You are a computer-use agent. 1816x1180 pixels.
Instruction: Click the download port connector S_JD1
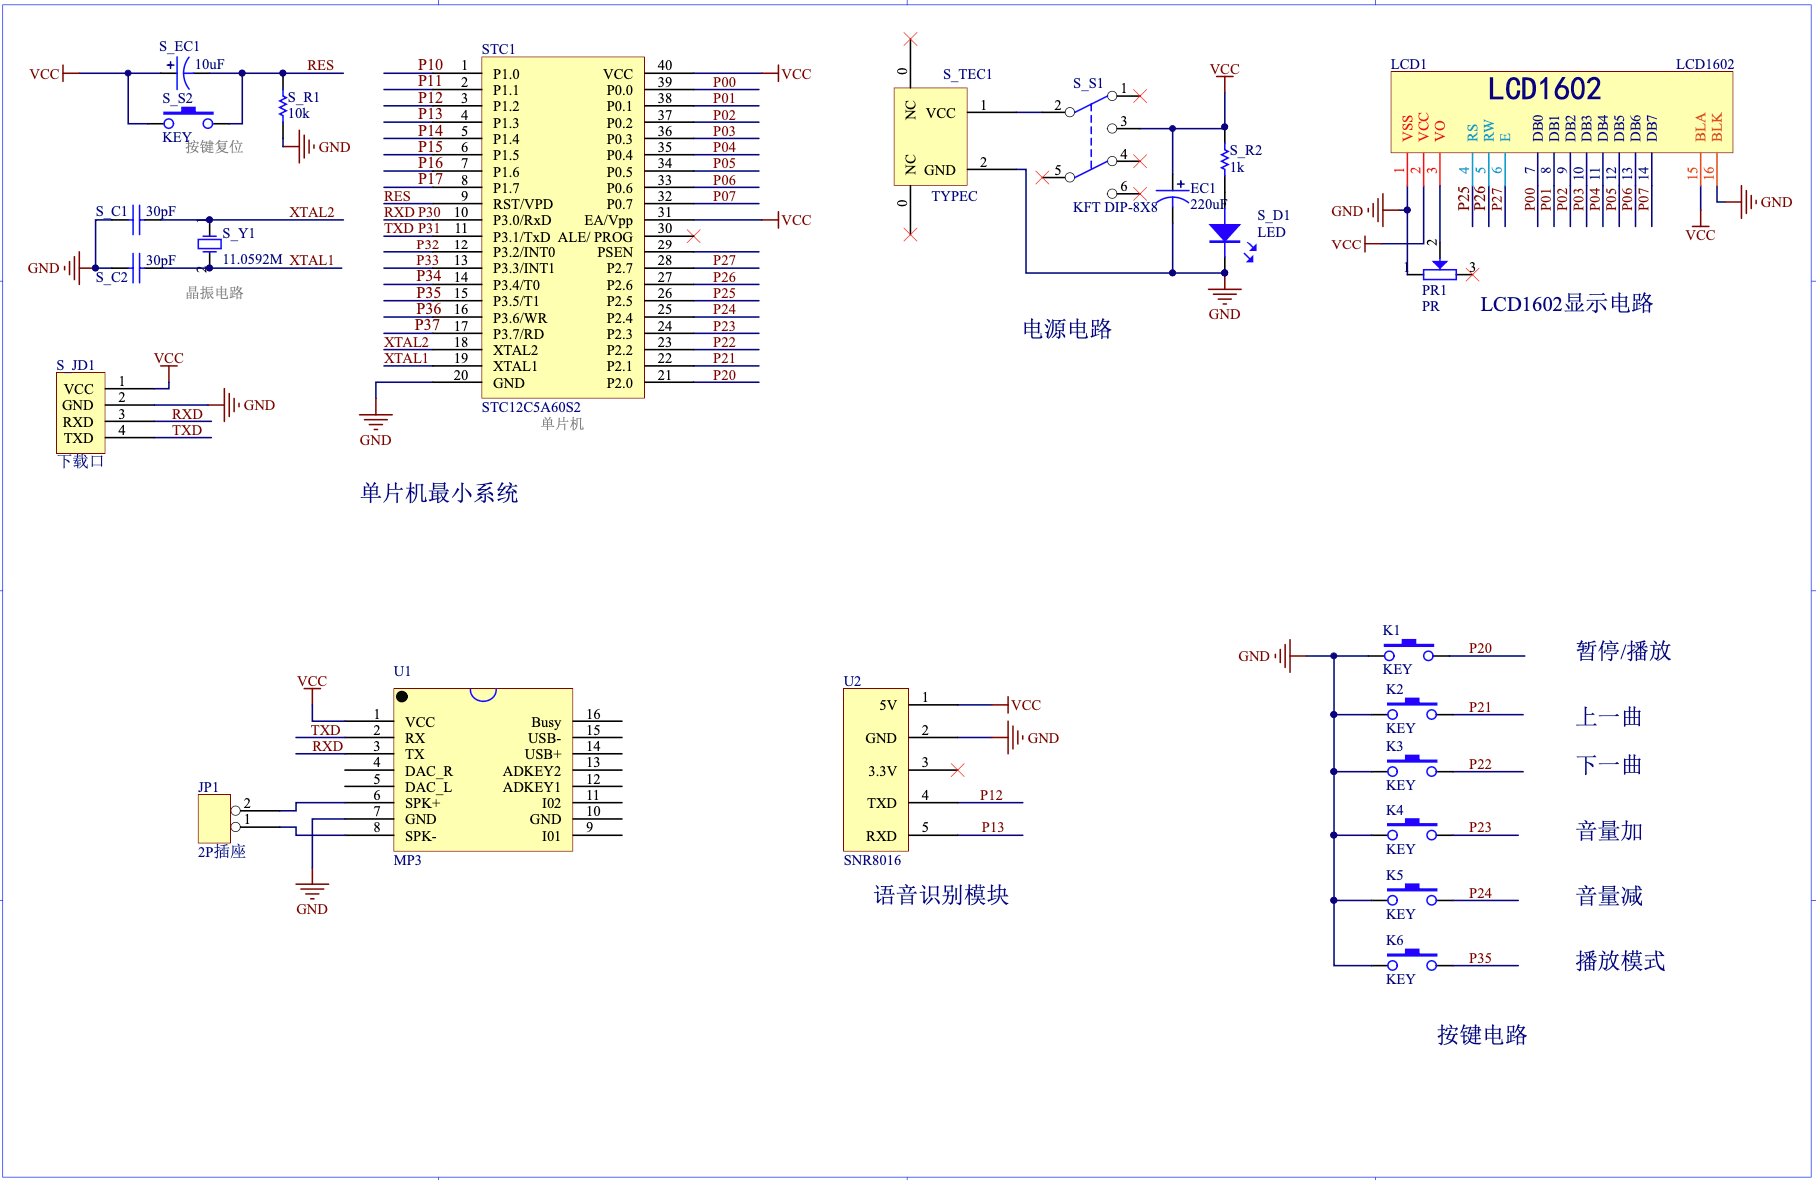(x=80, y=410)
